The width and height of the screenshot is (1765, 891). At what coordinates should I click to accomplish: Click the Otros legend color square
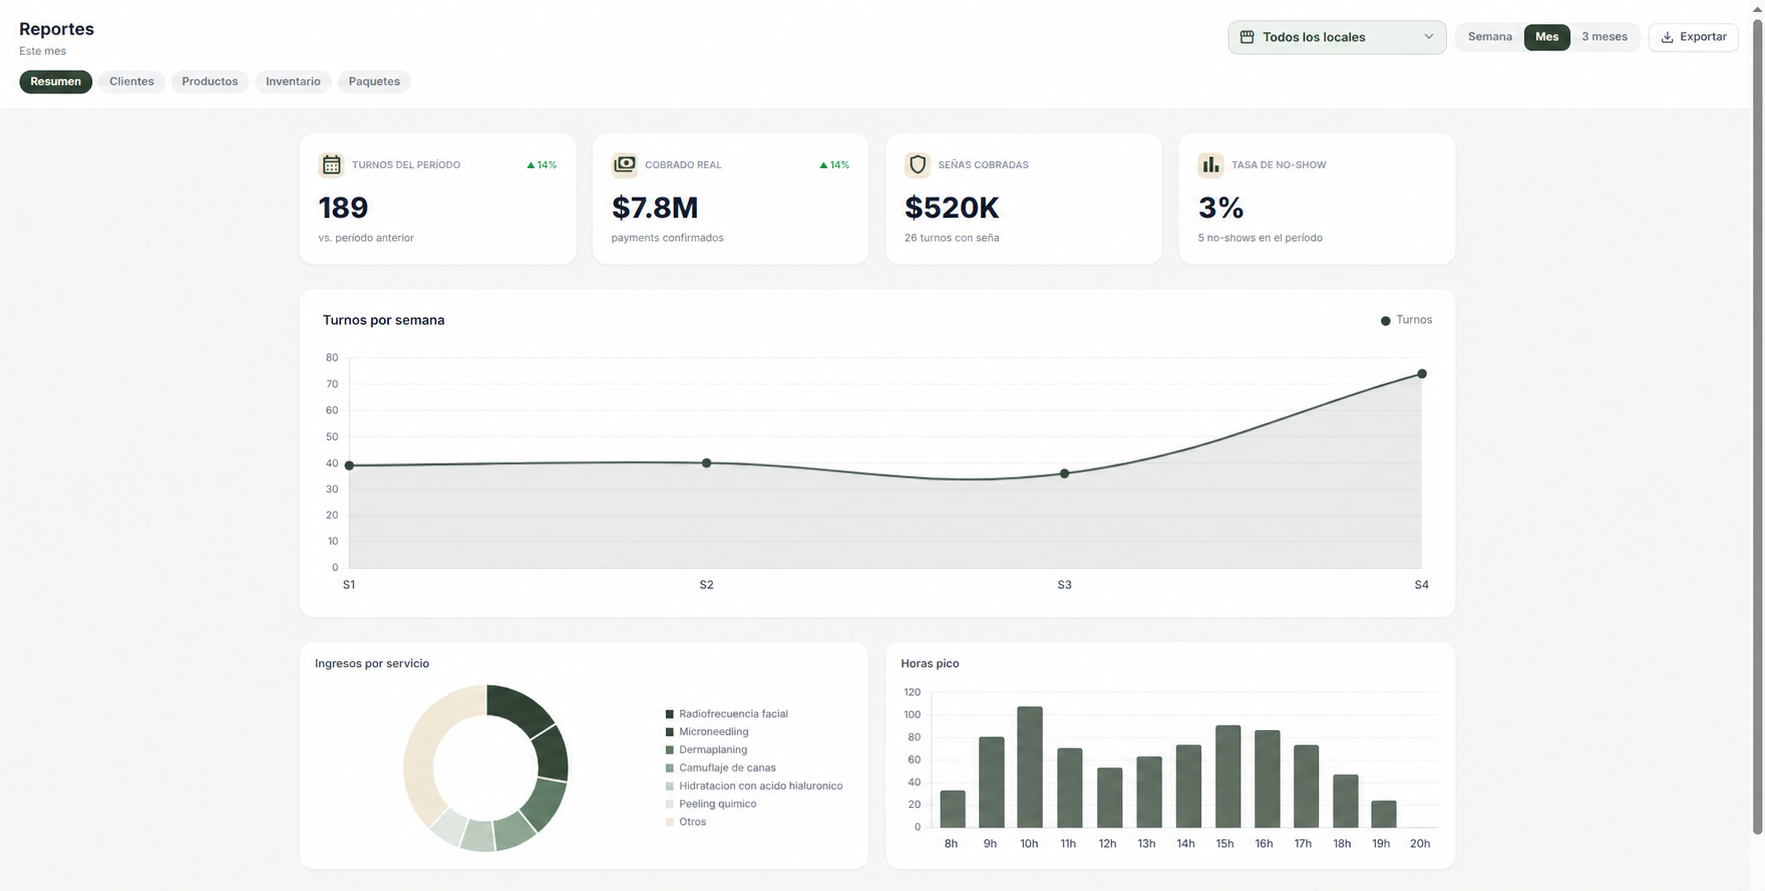coord(670,822)
